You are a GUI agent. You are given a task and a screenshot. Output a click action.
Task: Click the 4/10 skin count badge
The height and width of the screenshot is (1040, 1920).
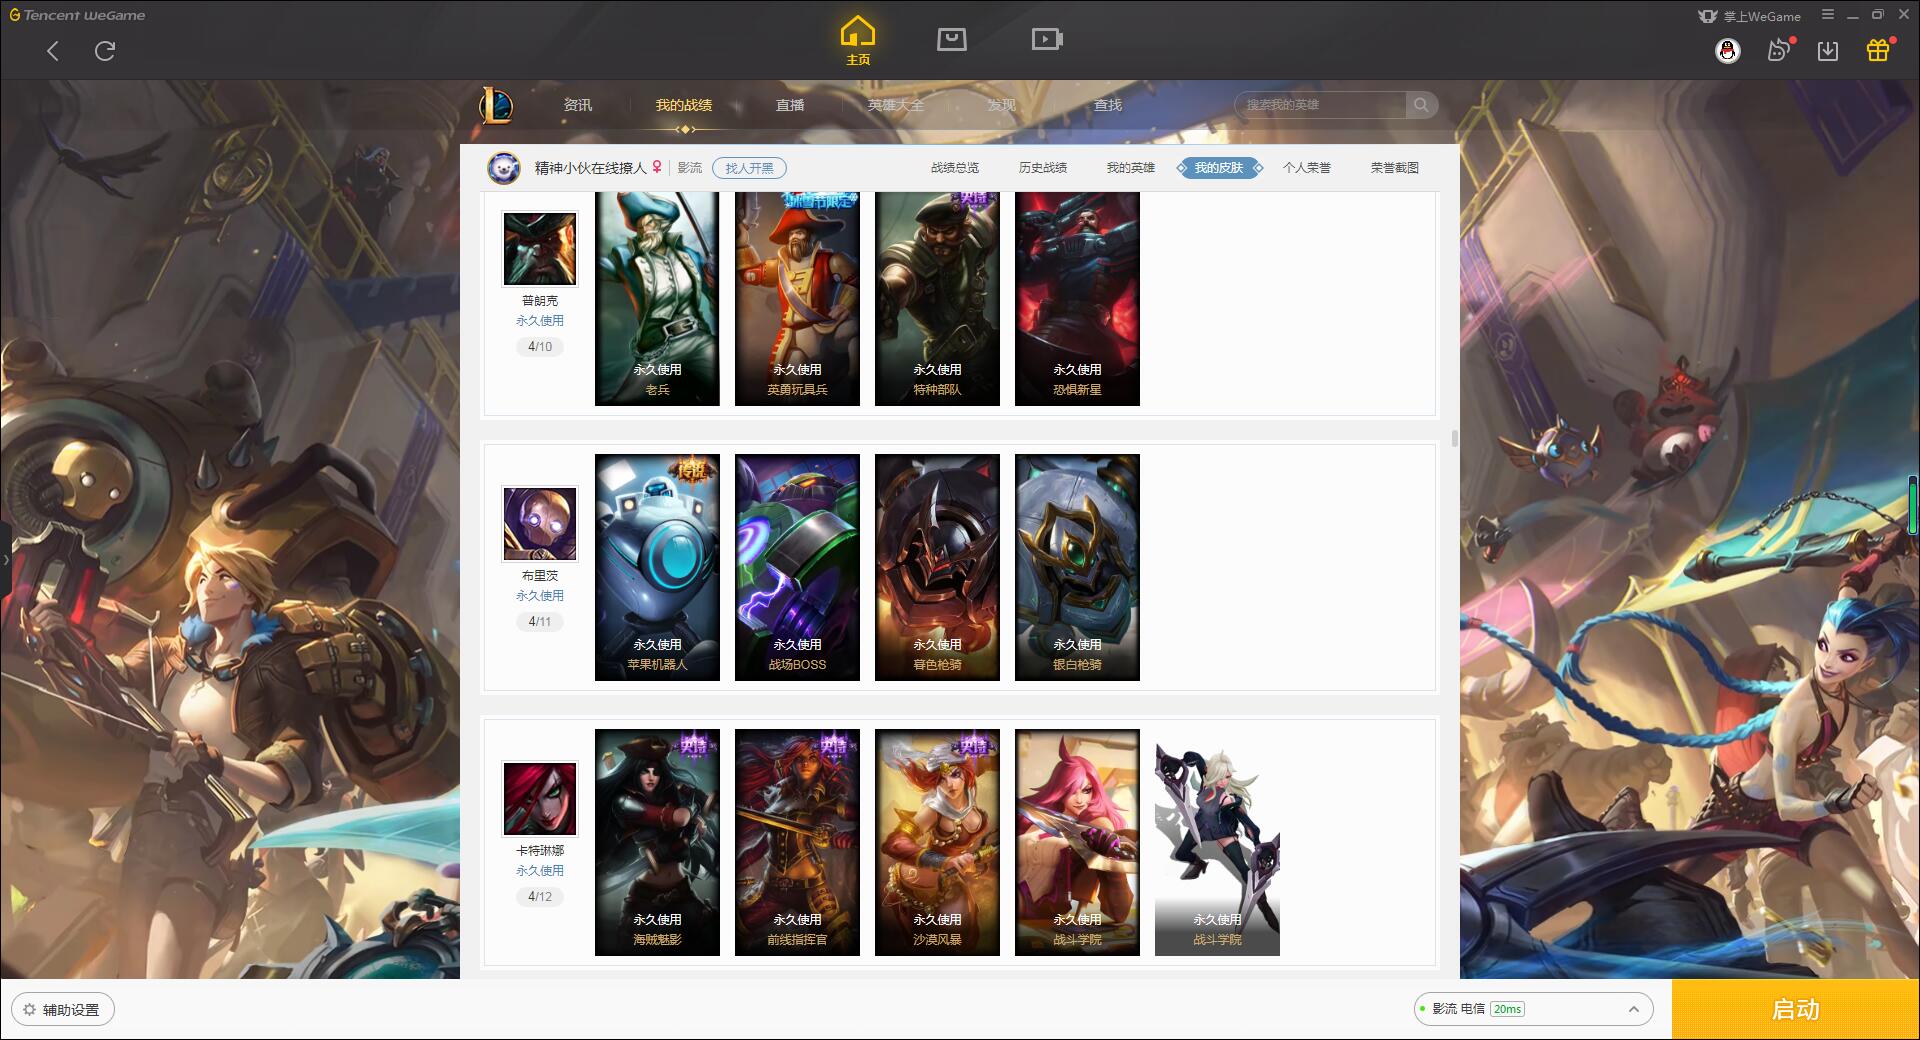point(540,347)
